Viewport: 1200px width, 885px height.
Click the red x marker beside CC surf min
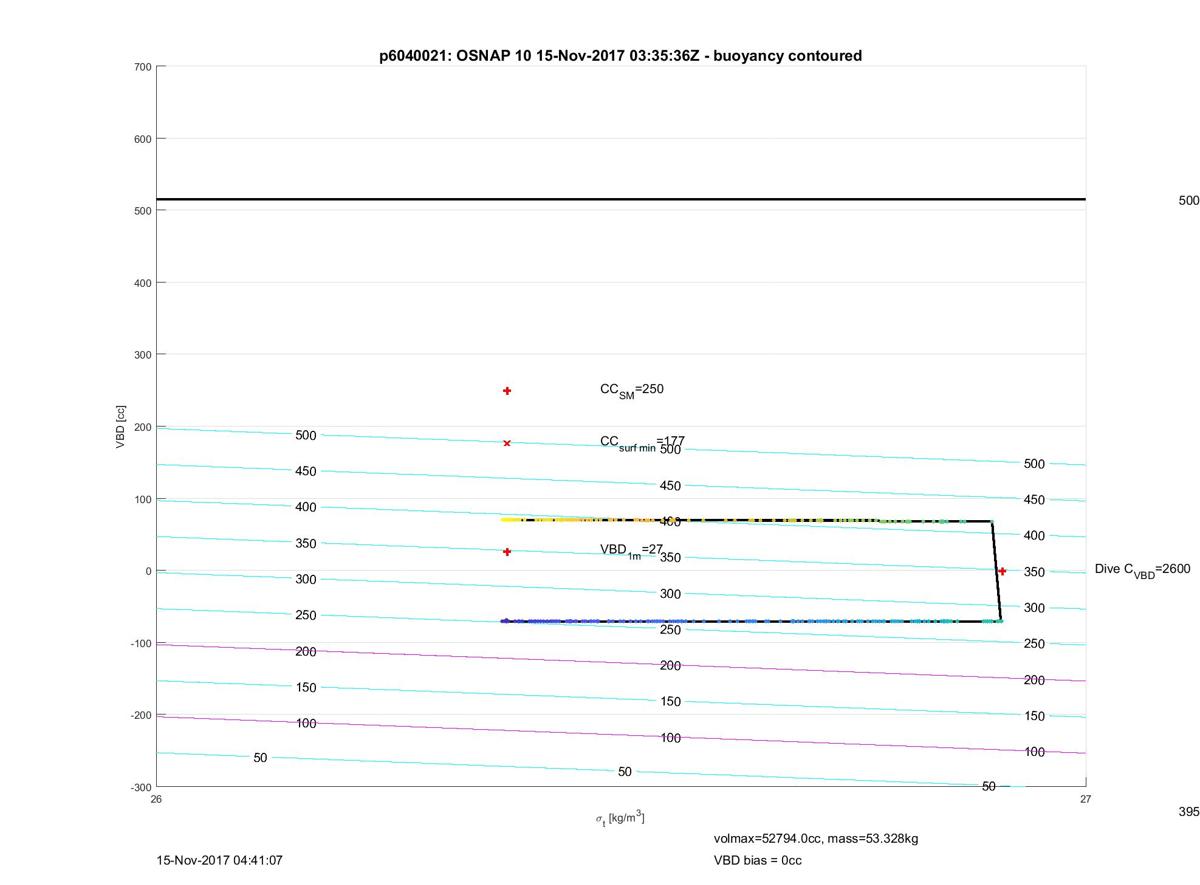507,443
